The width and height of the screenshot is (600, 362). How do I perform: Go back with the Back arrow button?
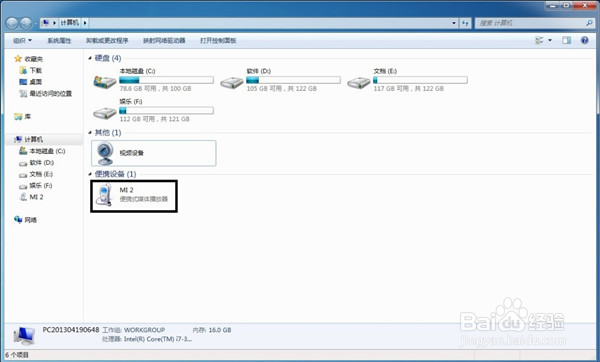12,23
